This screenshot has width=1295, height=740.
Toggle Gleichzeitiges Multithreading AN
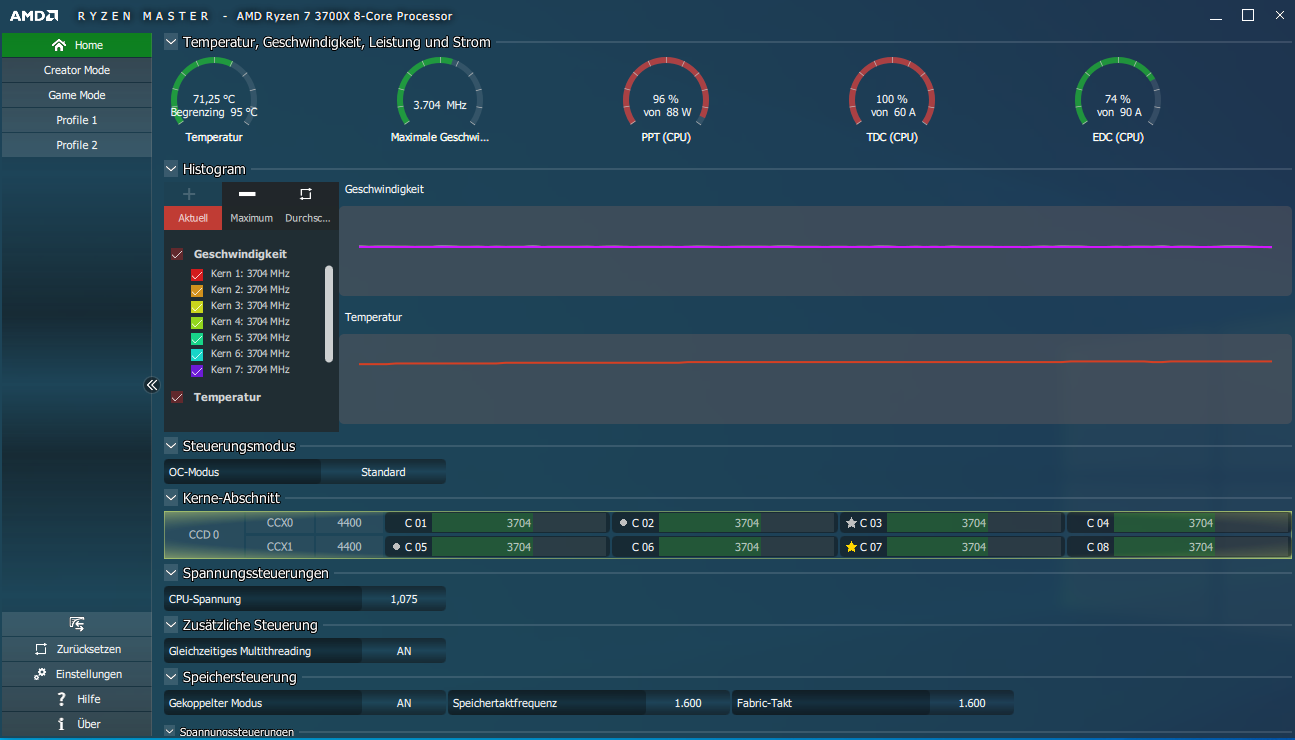click(x=403, y=651)
